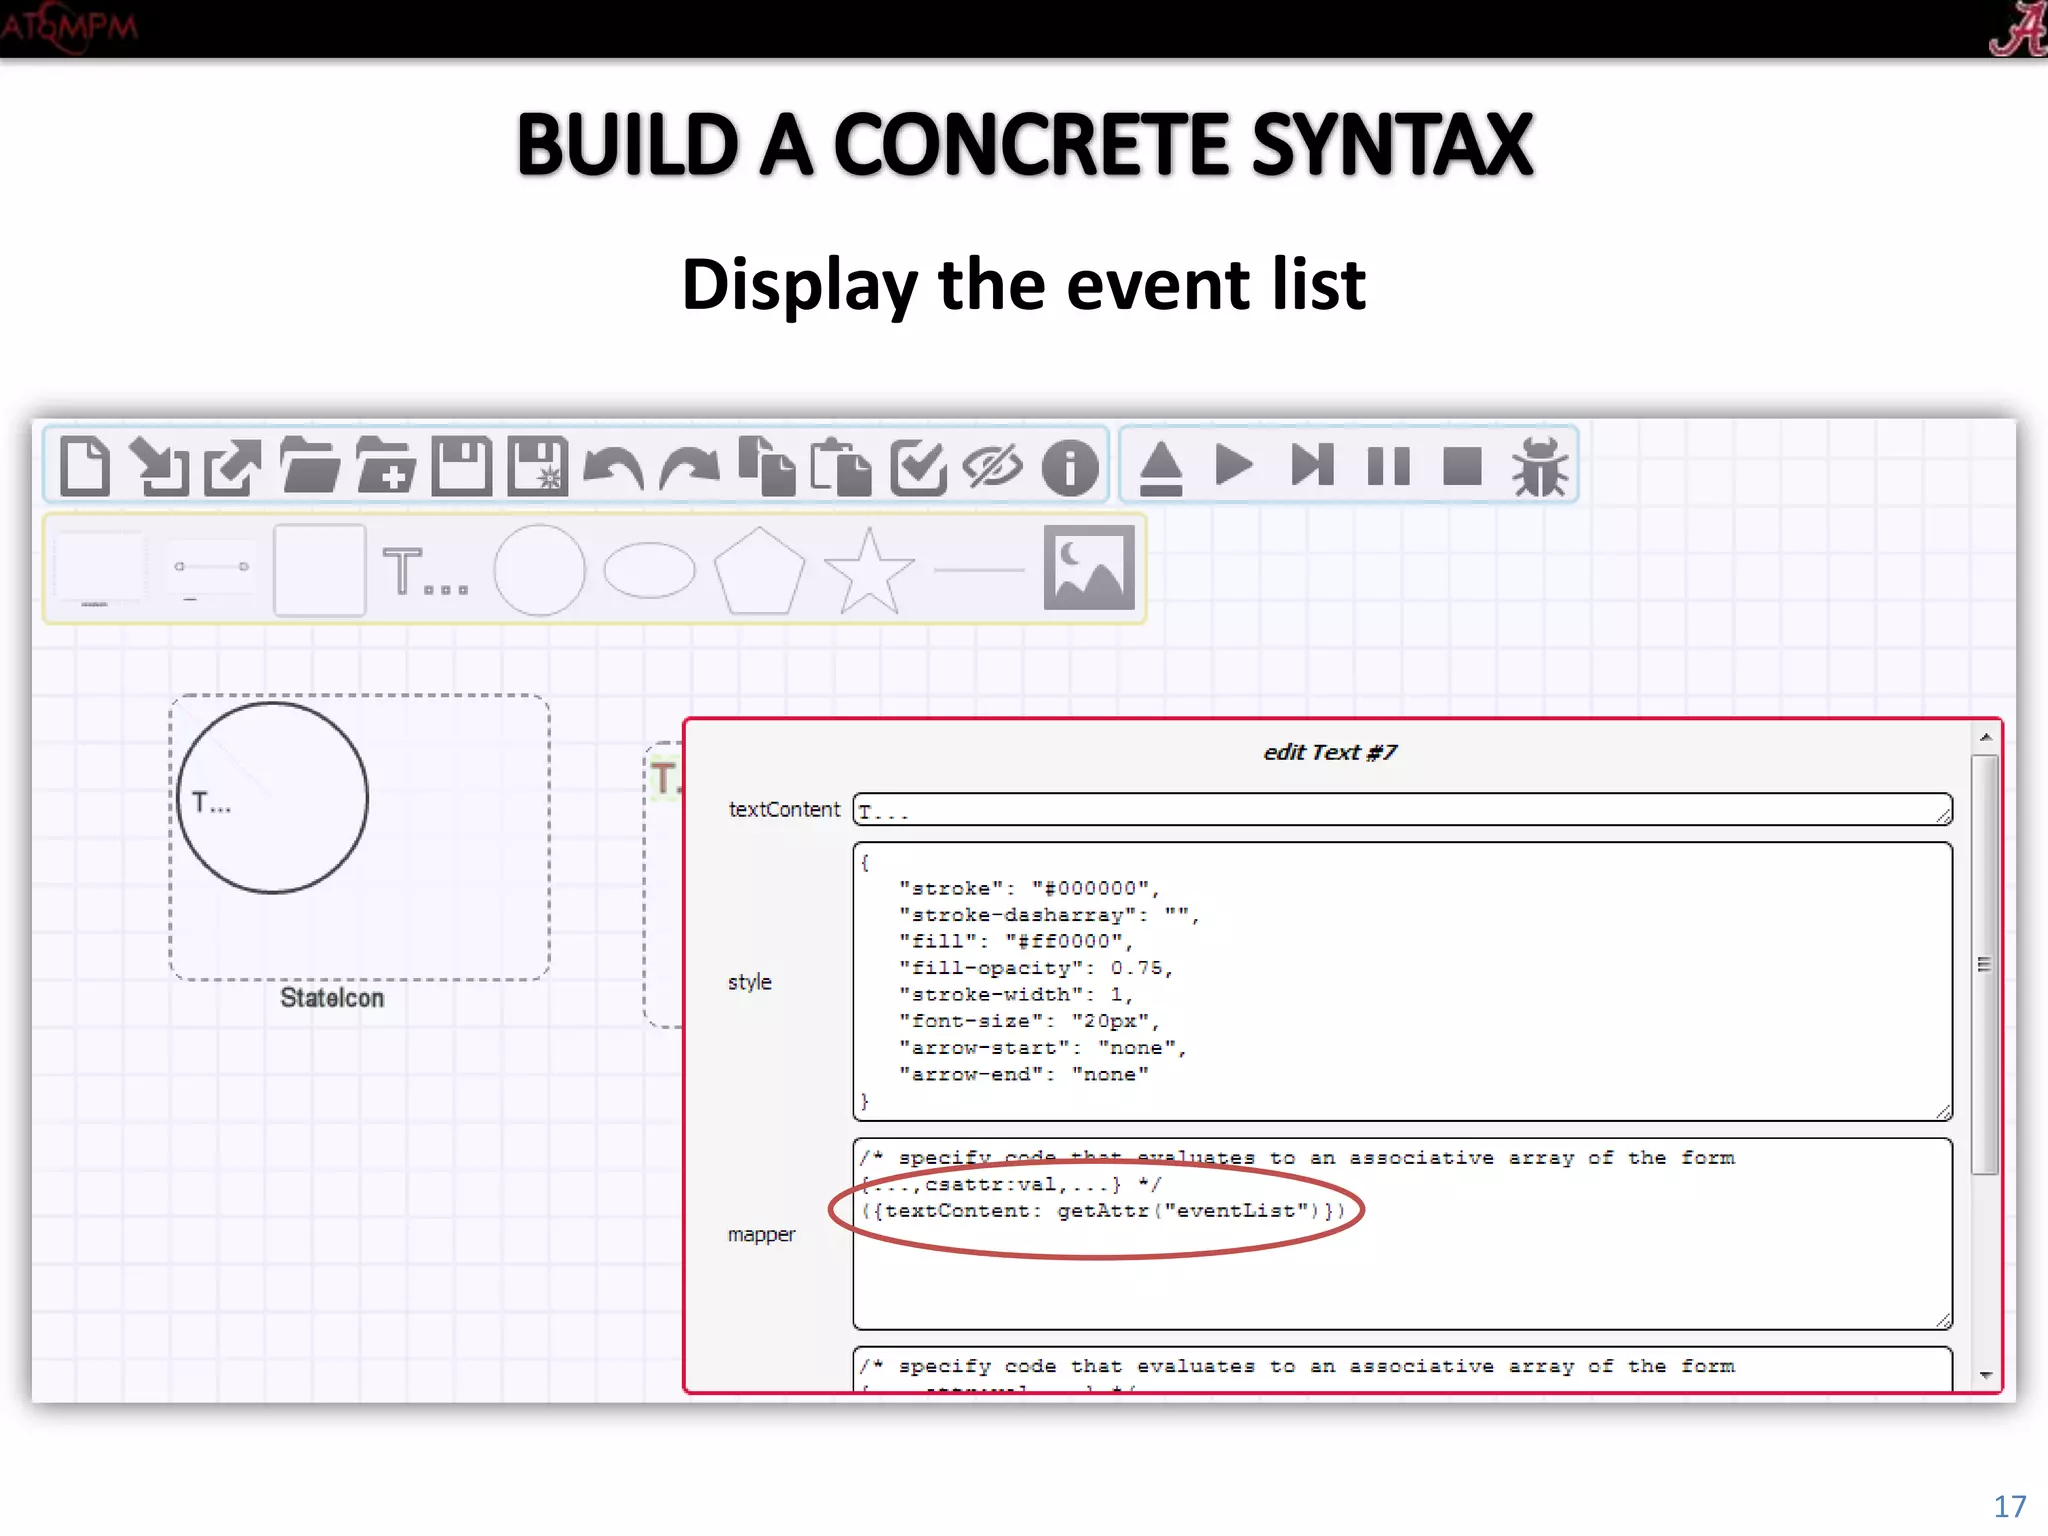The image size is (2048, 1536).
Task: Undo the last action
Action: (x=613, y=468)
